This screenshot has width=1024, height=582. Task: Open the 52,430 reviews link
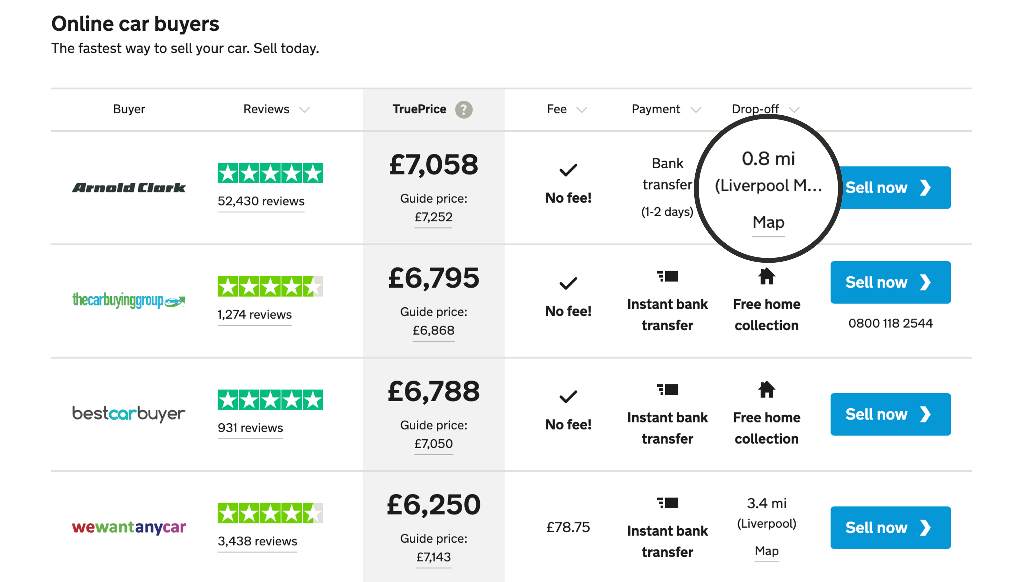(x=261, y=201)
